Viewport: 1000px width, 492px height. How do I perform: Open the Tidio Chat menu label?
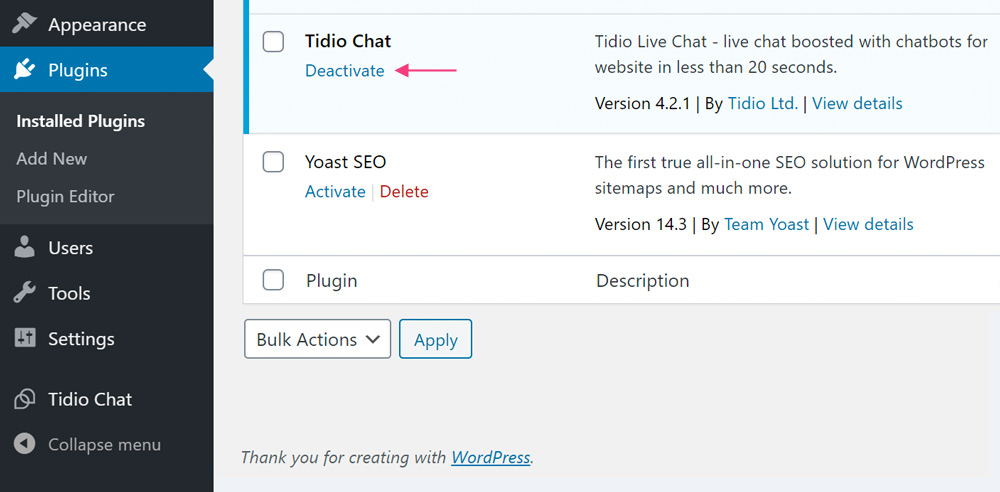click(90, 399)
